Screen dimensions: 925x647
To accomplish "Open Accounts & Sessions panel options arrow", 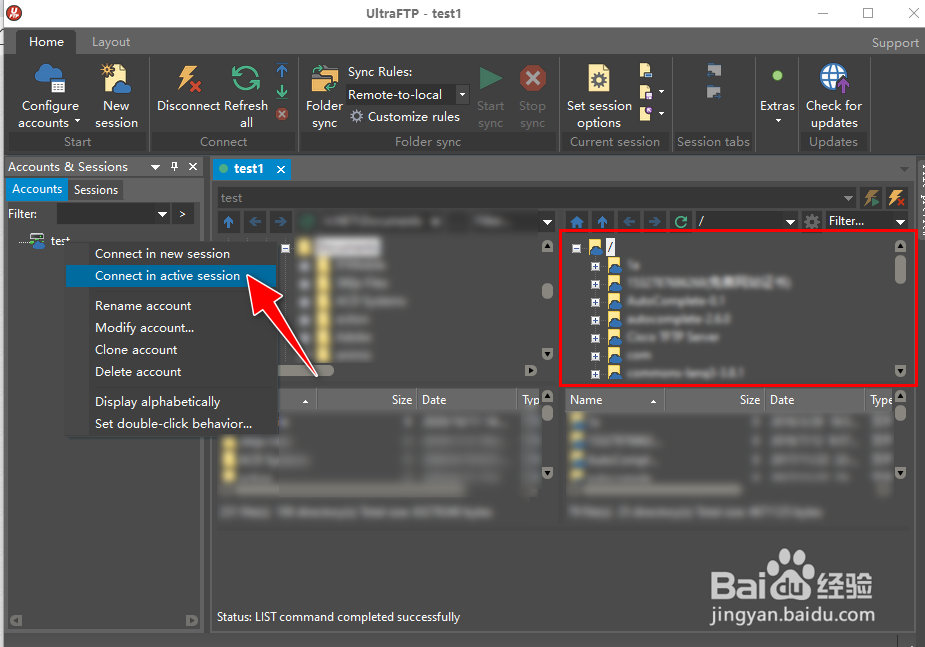I will click(x=155, y=167).
